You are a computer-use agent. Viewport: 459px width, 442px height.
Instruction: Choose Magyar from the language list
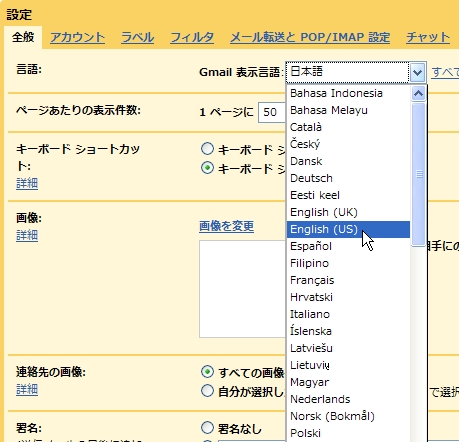[x=348, y=382]
